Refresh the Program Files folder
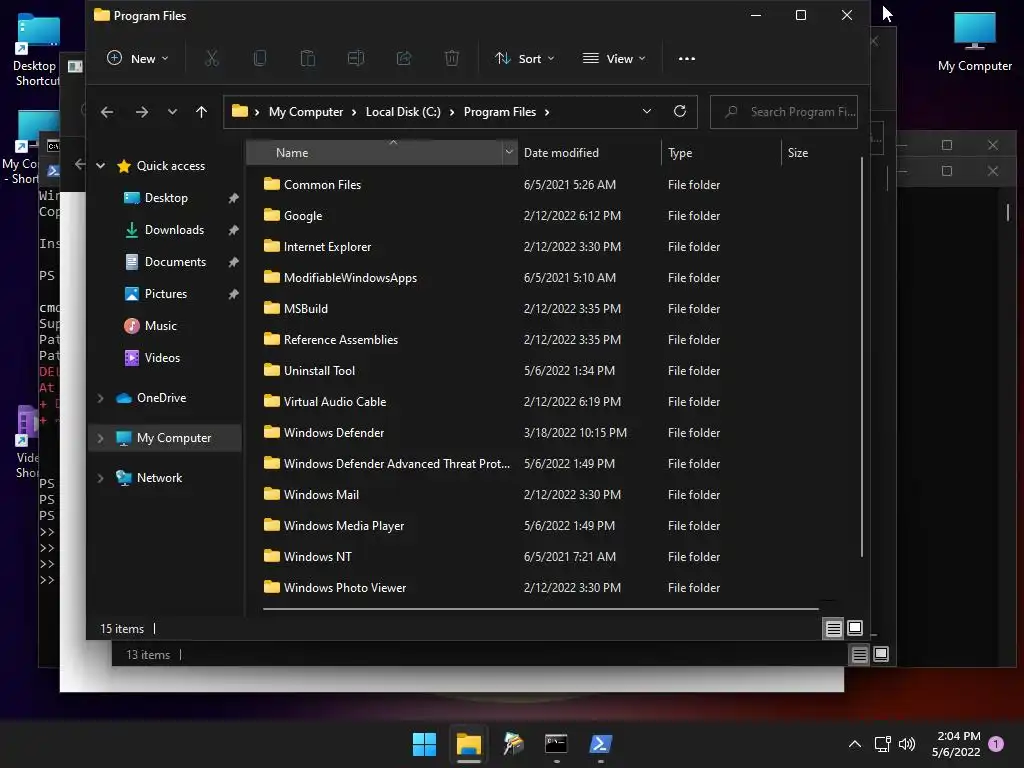Viewport: 1024px width, 768px height. pos(680,112)
